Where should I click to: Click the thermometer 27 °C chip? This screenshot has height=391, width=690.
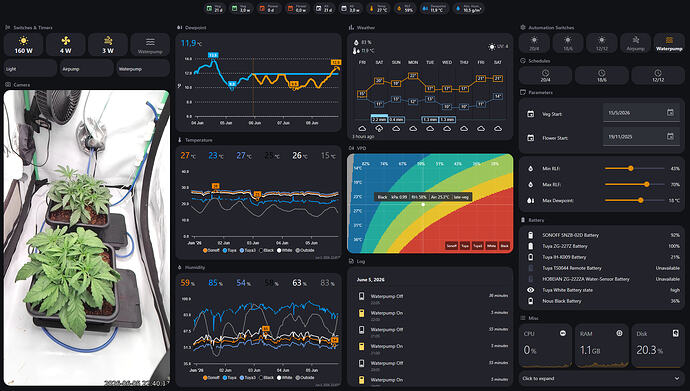point(378,8)
